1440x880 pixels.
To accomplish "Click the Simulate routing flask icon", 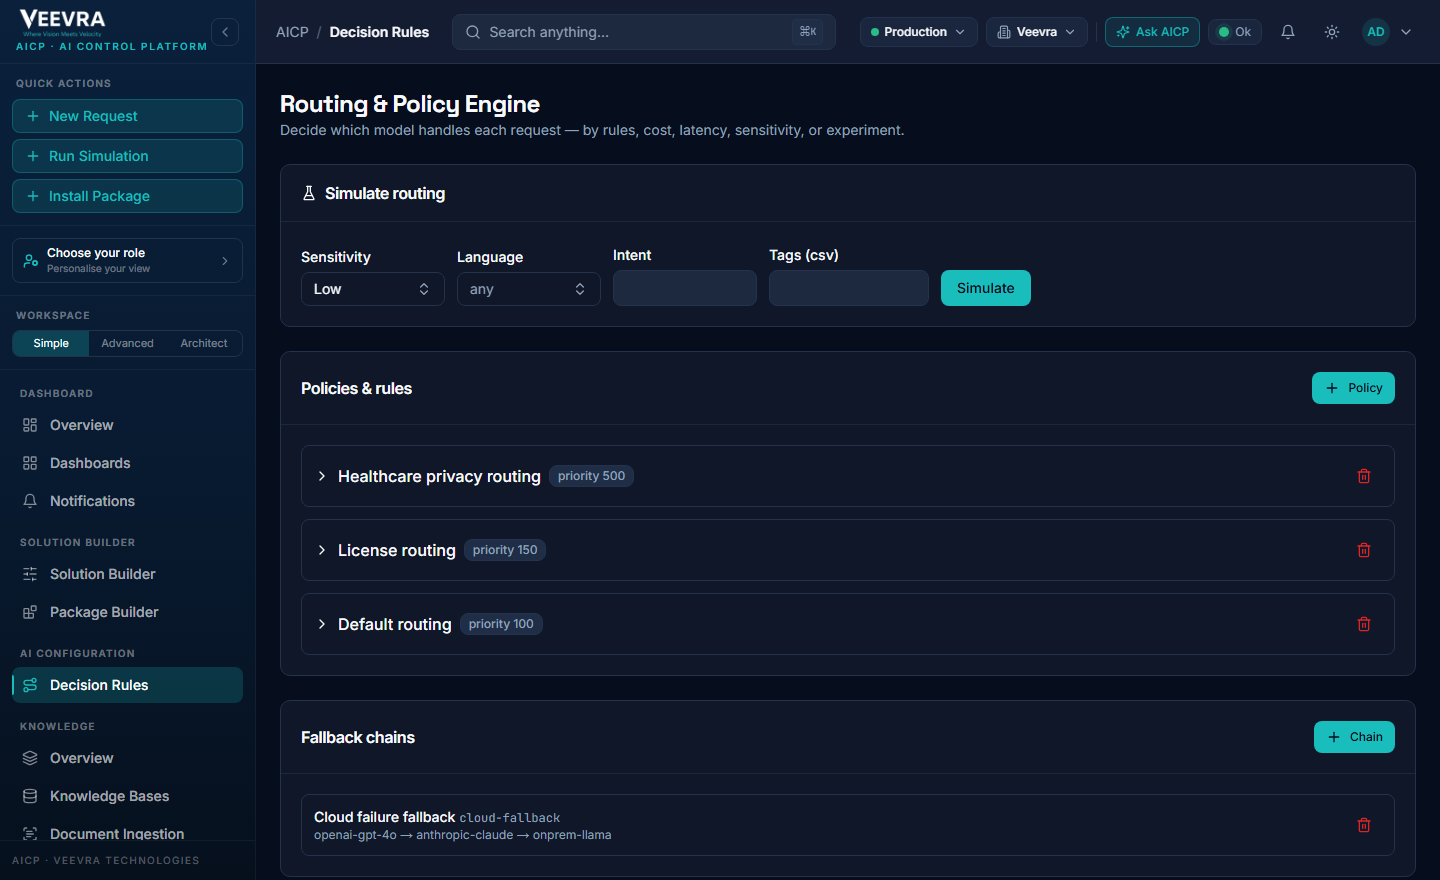I will point(309,193).
